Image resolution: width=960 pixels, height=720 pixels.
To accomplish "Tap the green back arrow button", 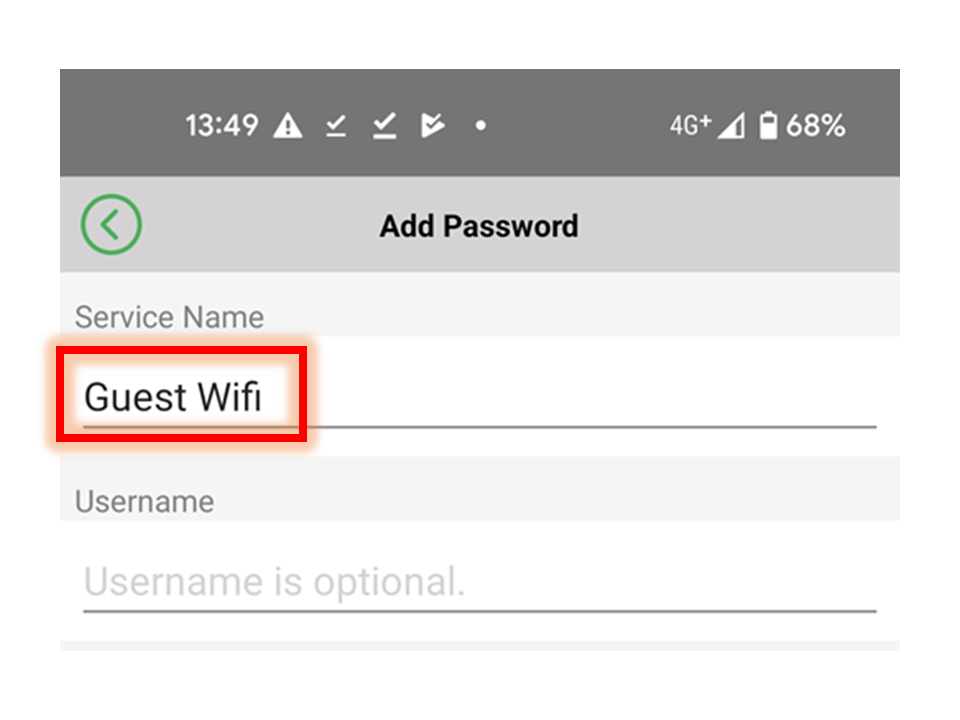I will [111, 225].
